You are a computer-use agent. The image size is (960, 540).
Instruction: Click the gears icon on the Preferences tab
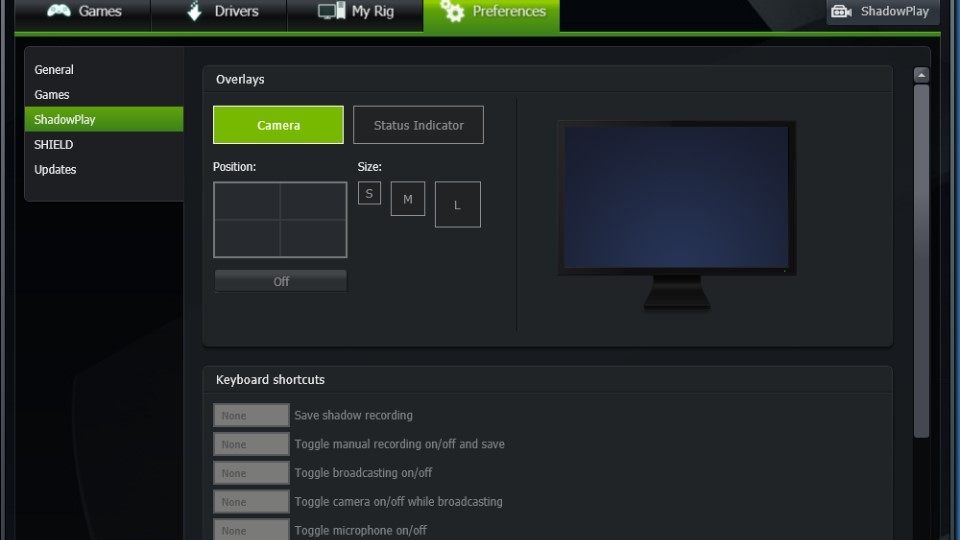click(x=452, y=10)
